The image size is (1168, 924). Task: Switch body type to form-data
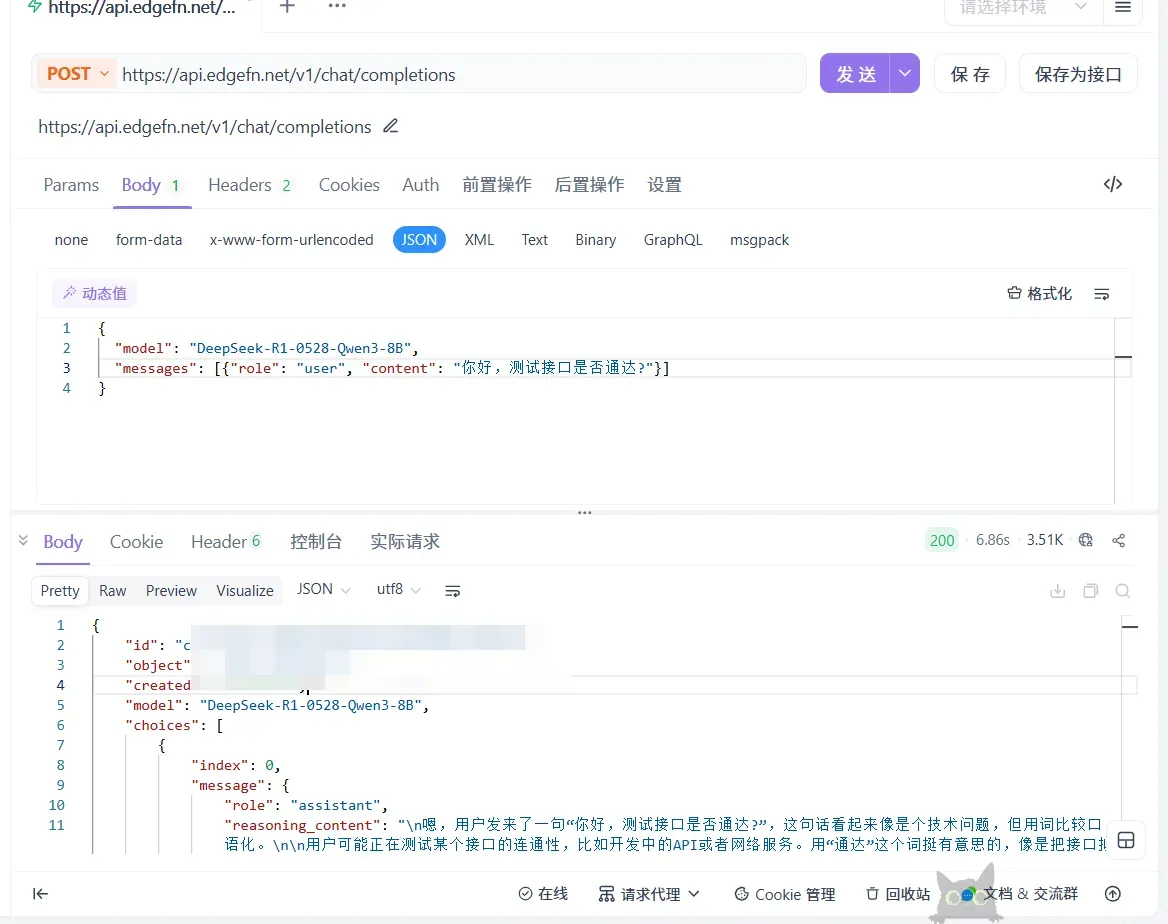(x=149, y=239)
